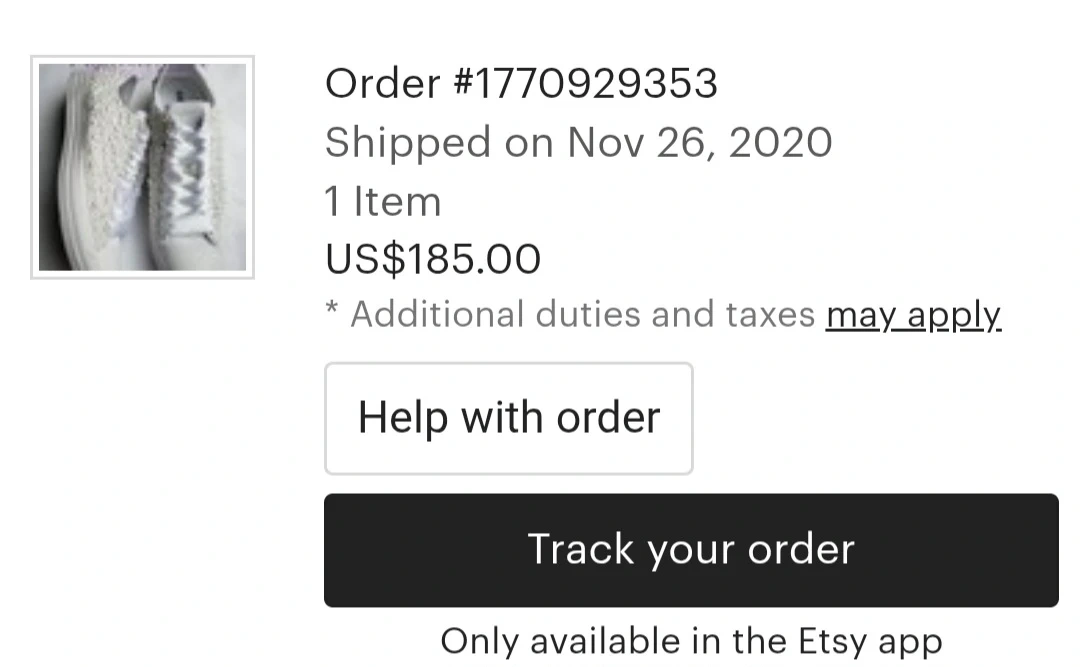This screenshot has height=667, width=1080.
Task: Follow the "may apply" link
Action: point(913,315)
